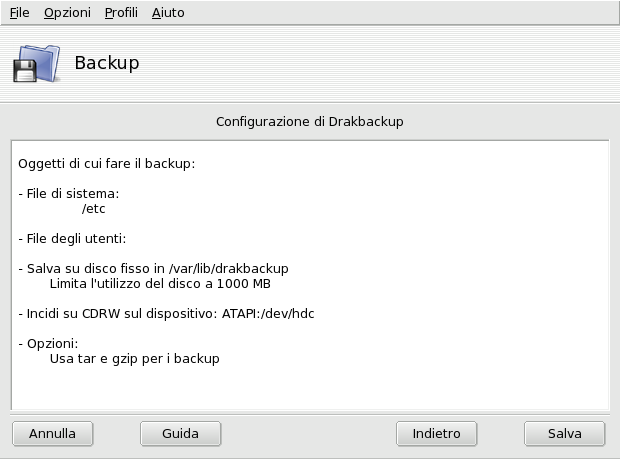The image size is (620, 460).
Task: Select the /etc path entry
Action: 94,209
